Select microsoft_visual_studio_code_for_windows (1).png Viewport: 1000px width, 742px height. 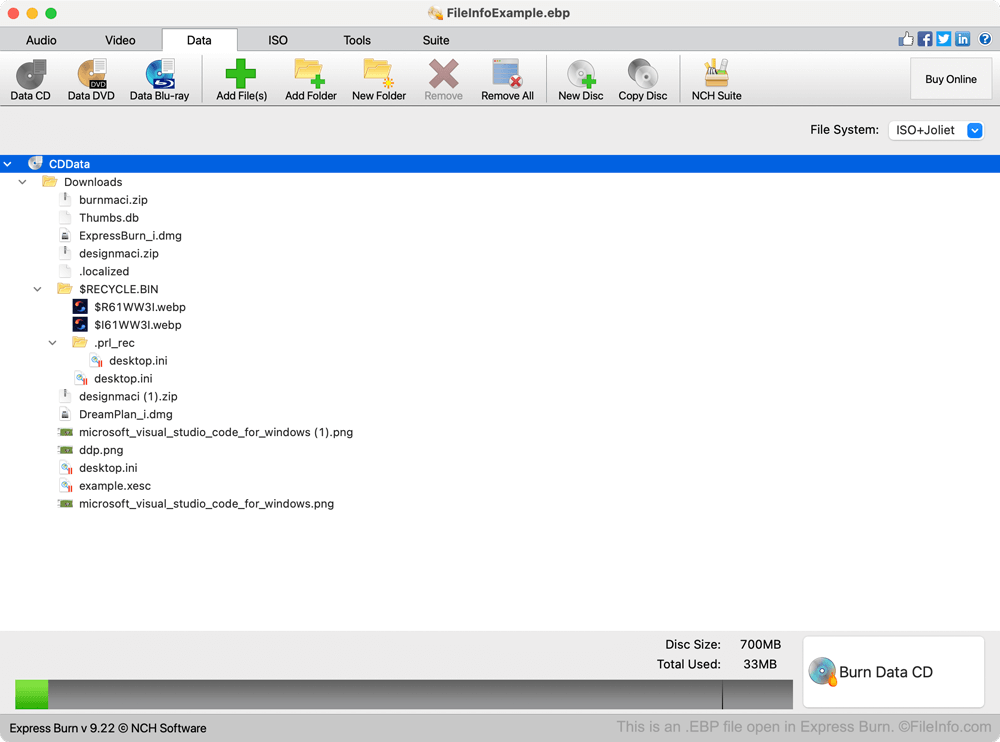pos(216,432)
